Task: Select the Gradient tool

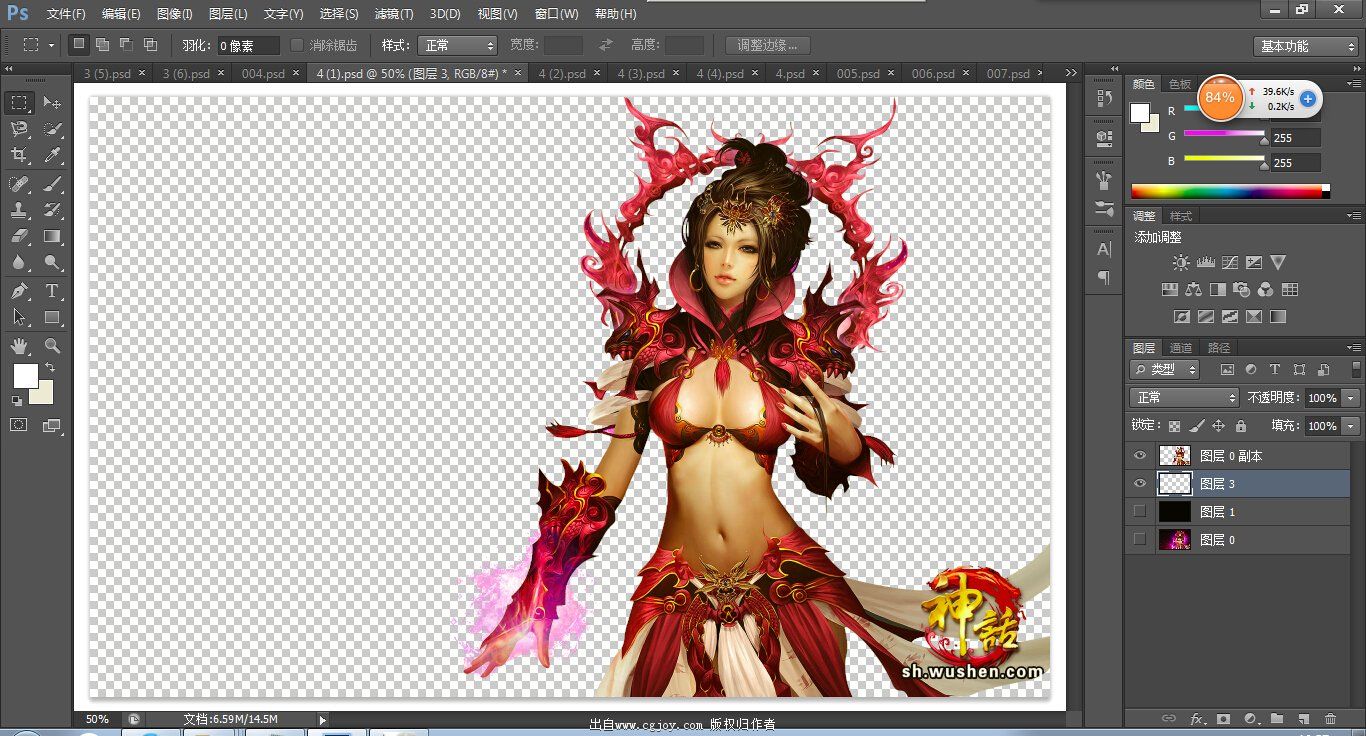Action: point(52,237)
